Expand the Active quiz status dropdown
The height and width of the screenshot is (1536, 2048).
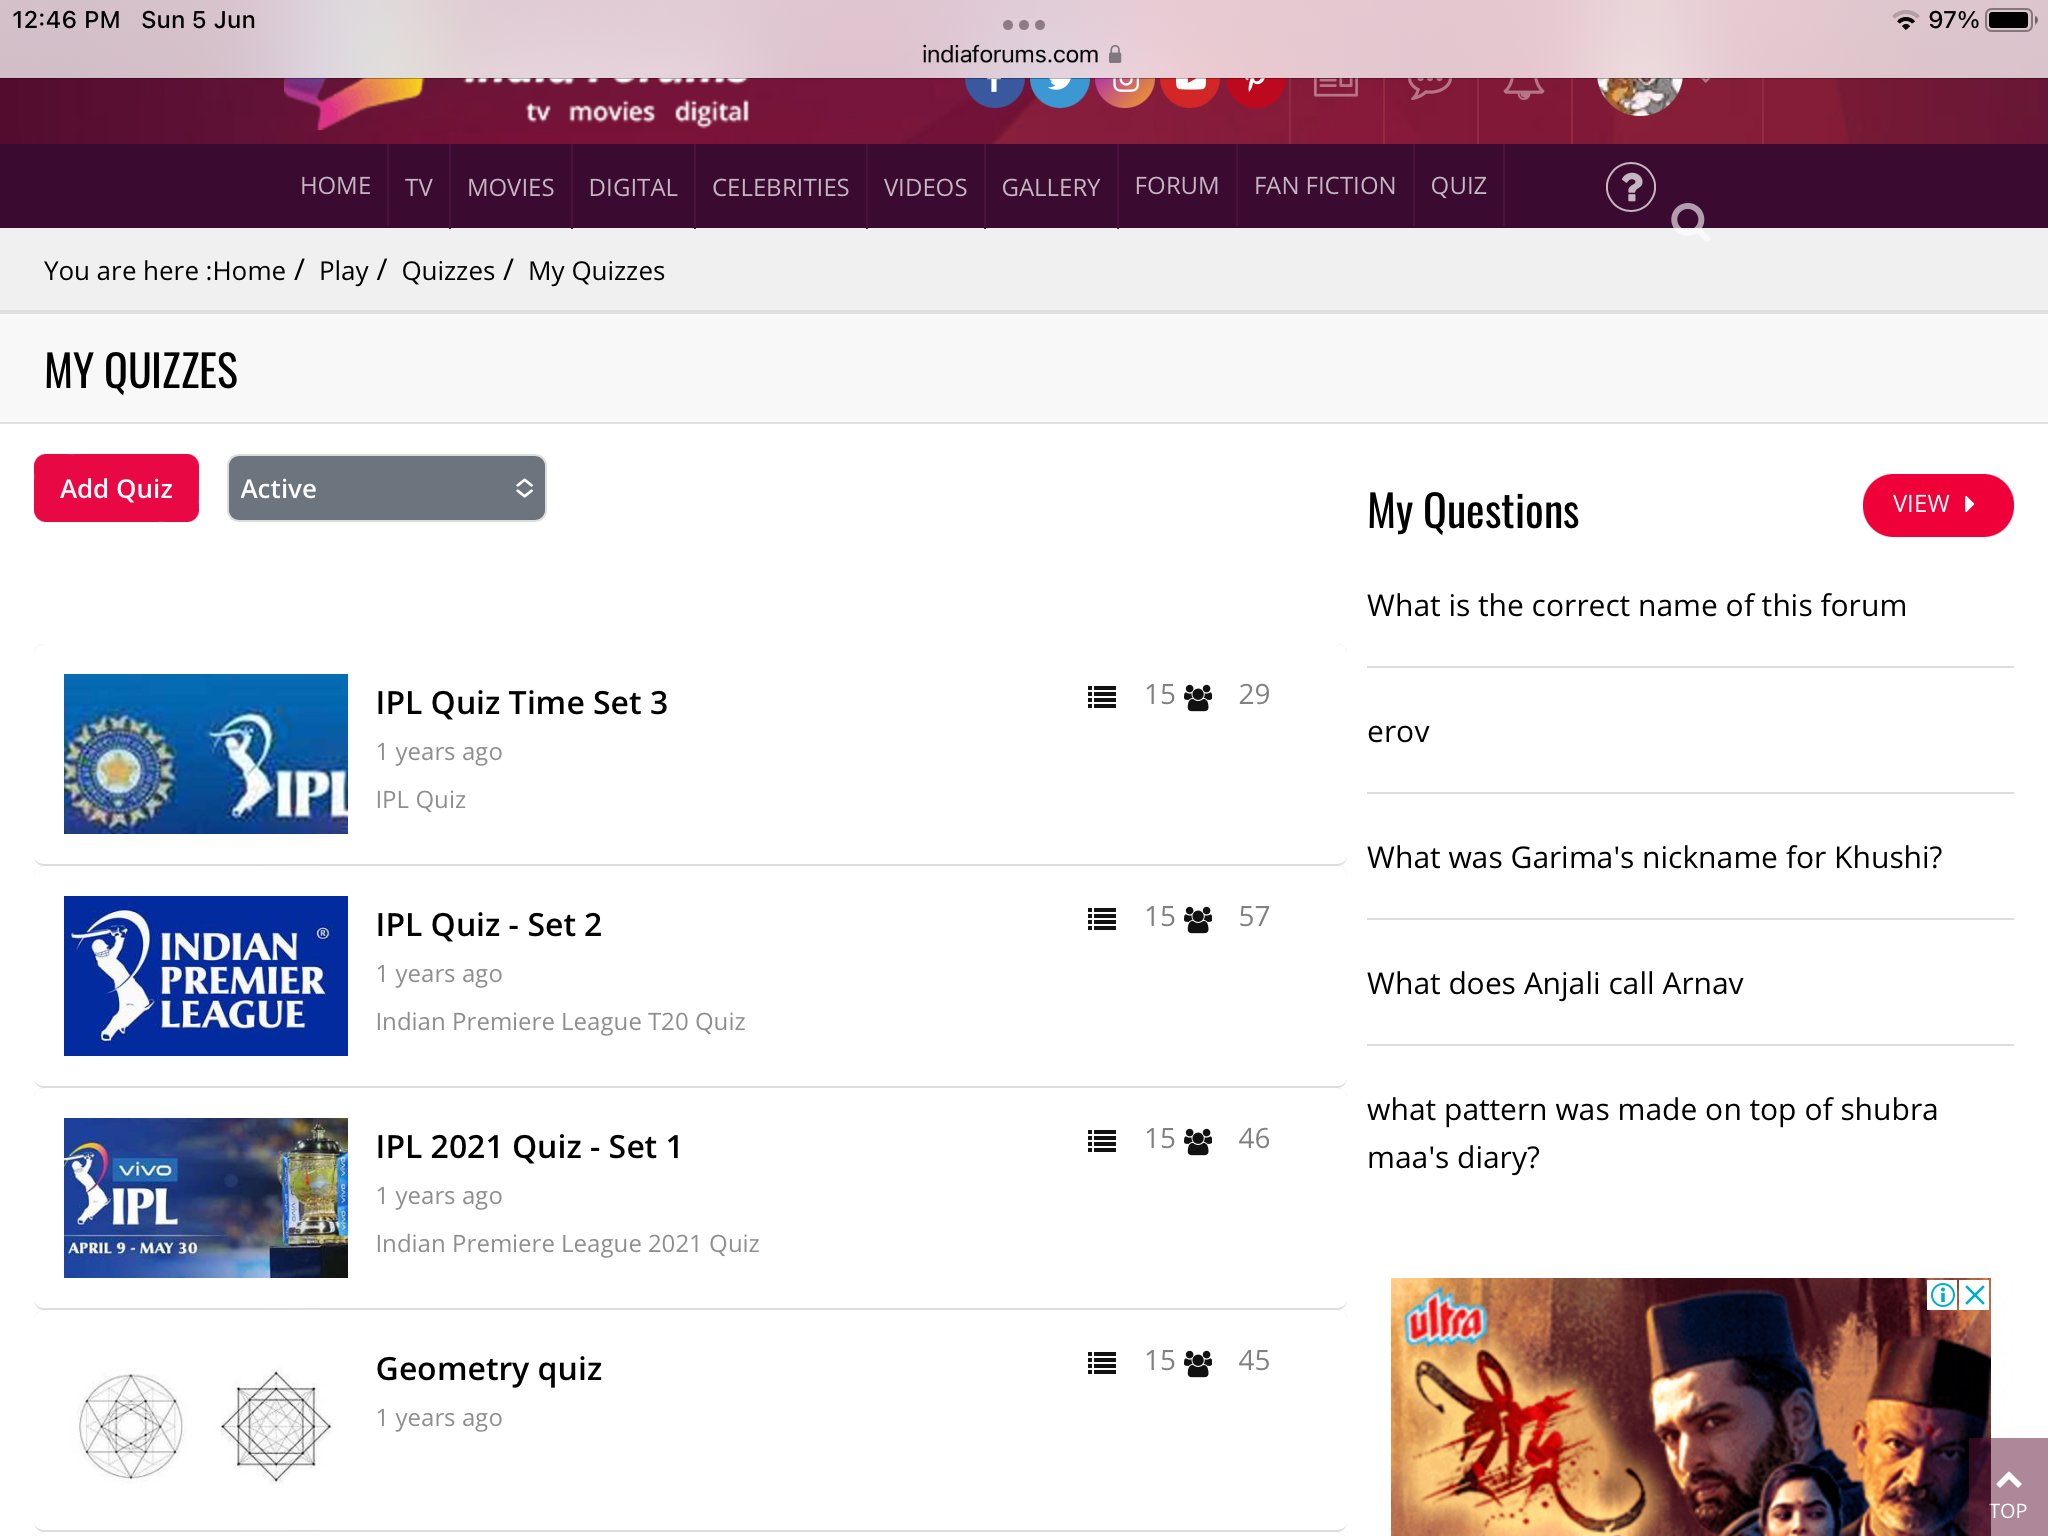[387, 488]
